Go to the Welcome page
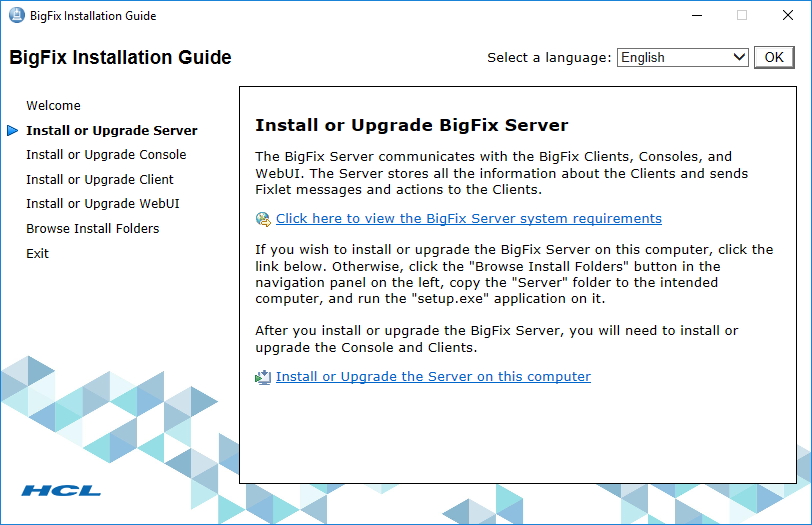Screen dimensions: 812x525 53,105
